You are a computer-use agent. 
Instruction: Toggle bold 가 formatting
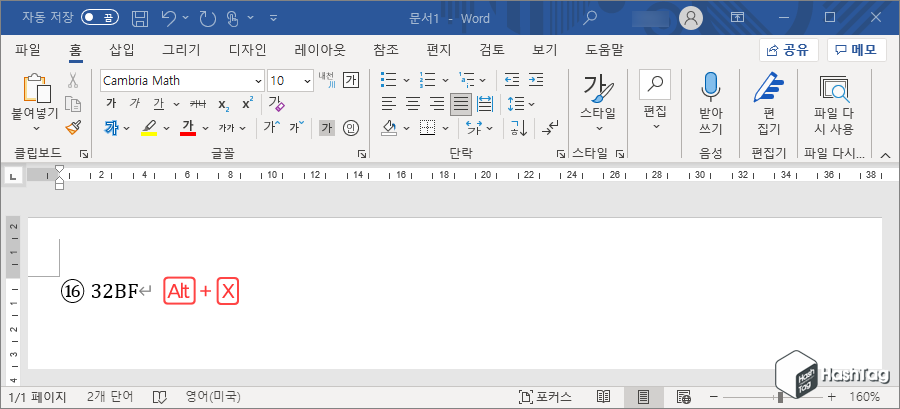(x=111, y=104)
